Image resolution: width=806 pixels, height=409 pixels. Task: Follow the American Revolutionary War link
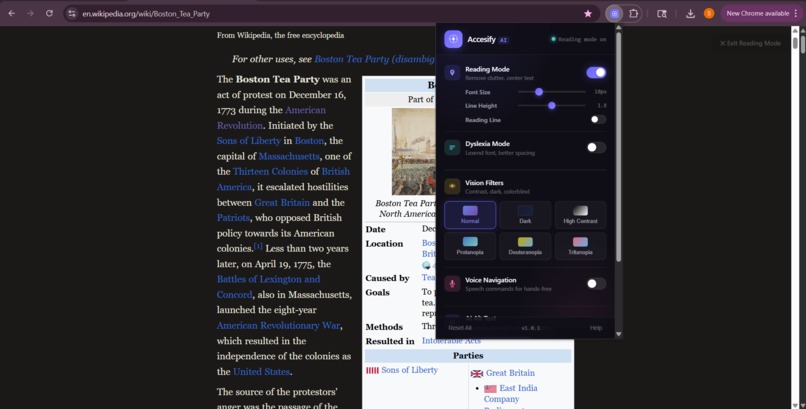click(278, 326)
